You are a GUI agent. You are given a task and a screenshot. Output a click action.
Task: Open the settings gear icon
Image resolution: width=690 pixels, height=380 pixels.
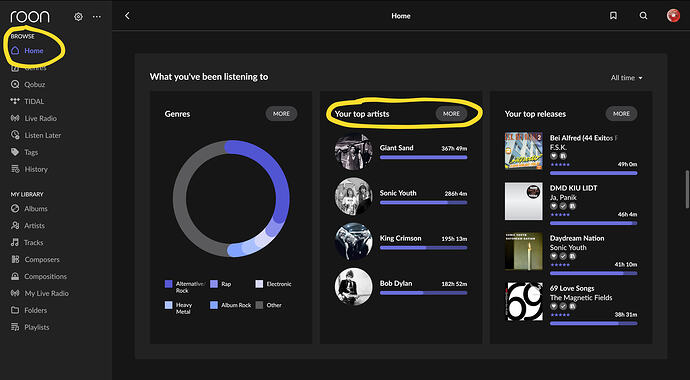click(78, 17)
